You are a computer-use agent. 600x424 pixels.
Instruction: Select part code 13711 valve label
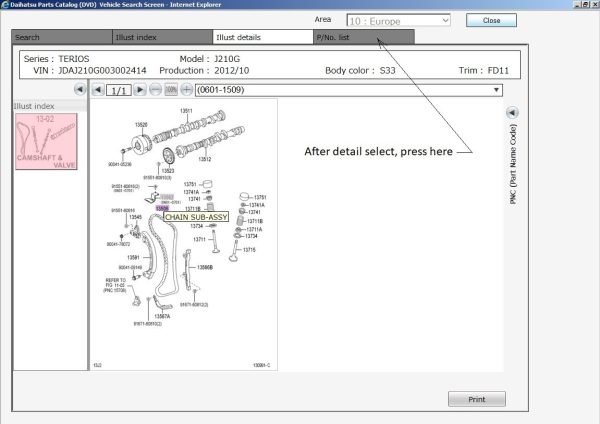[199, 239]
